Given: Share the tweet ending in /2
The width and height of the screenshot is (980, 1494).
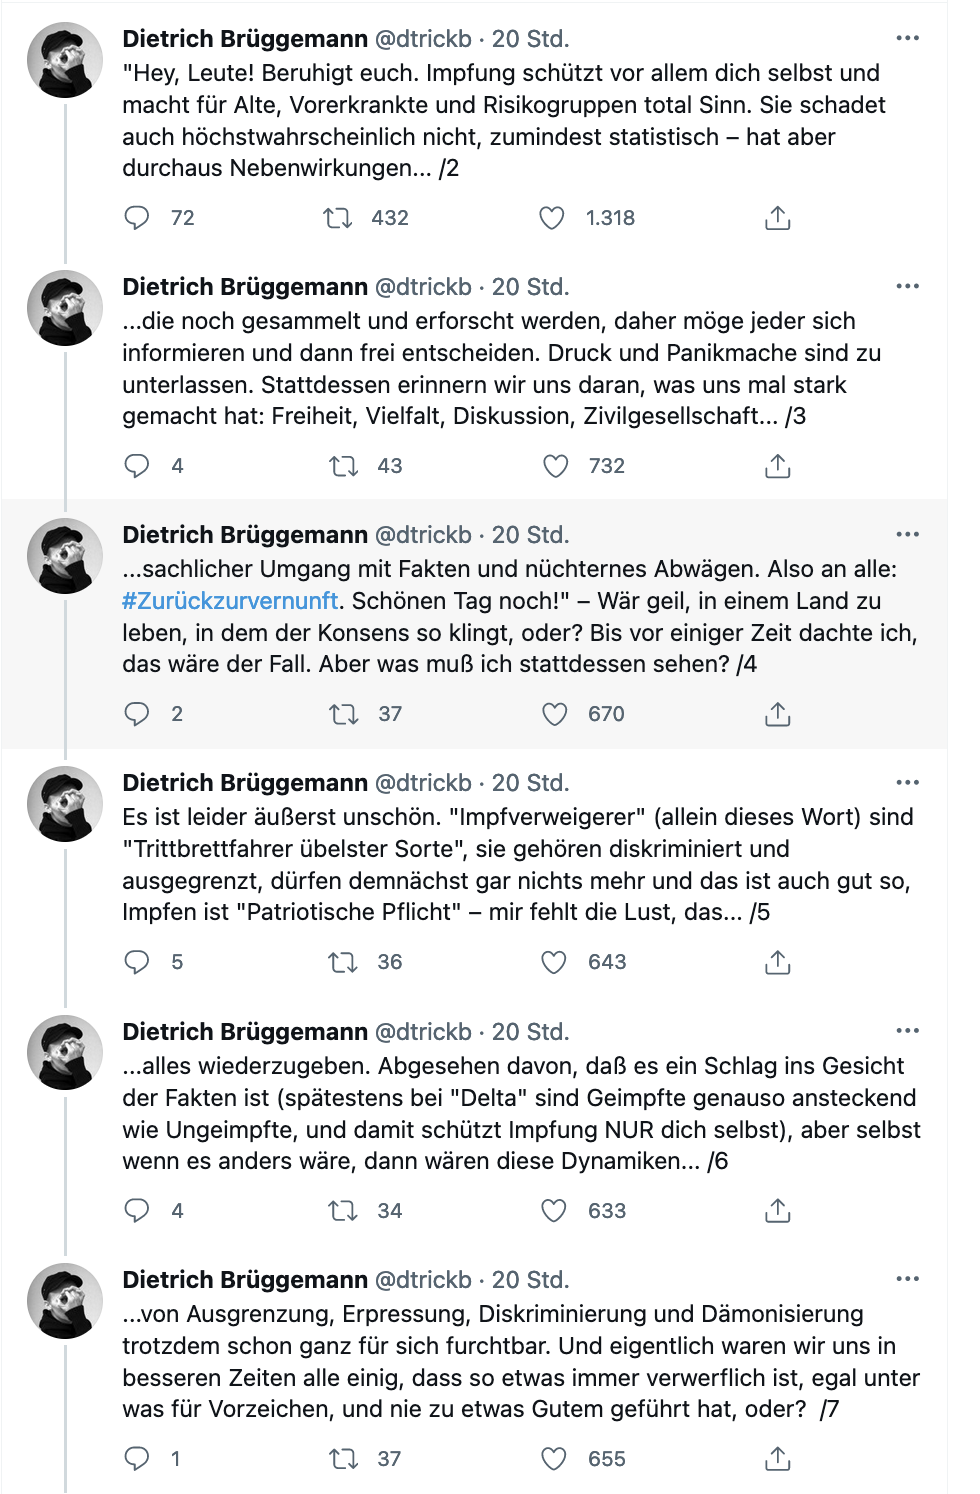Looking at the screenshot, I should 777,218.
